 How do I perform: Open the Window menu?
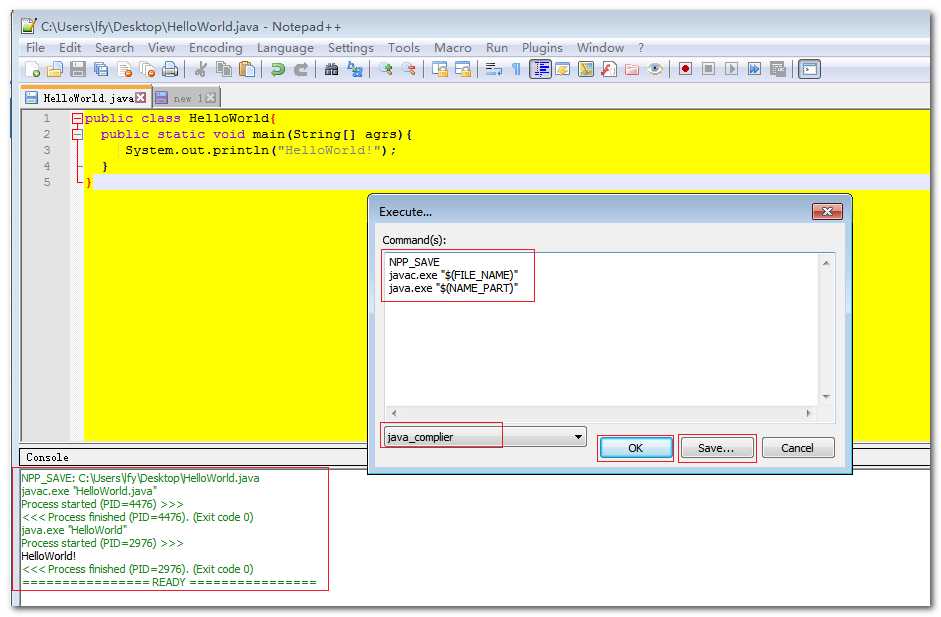600,47
